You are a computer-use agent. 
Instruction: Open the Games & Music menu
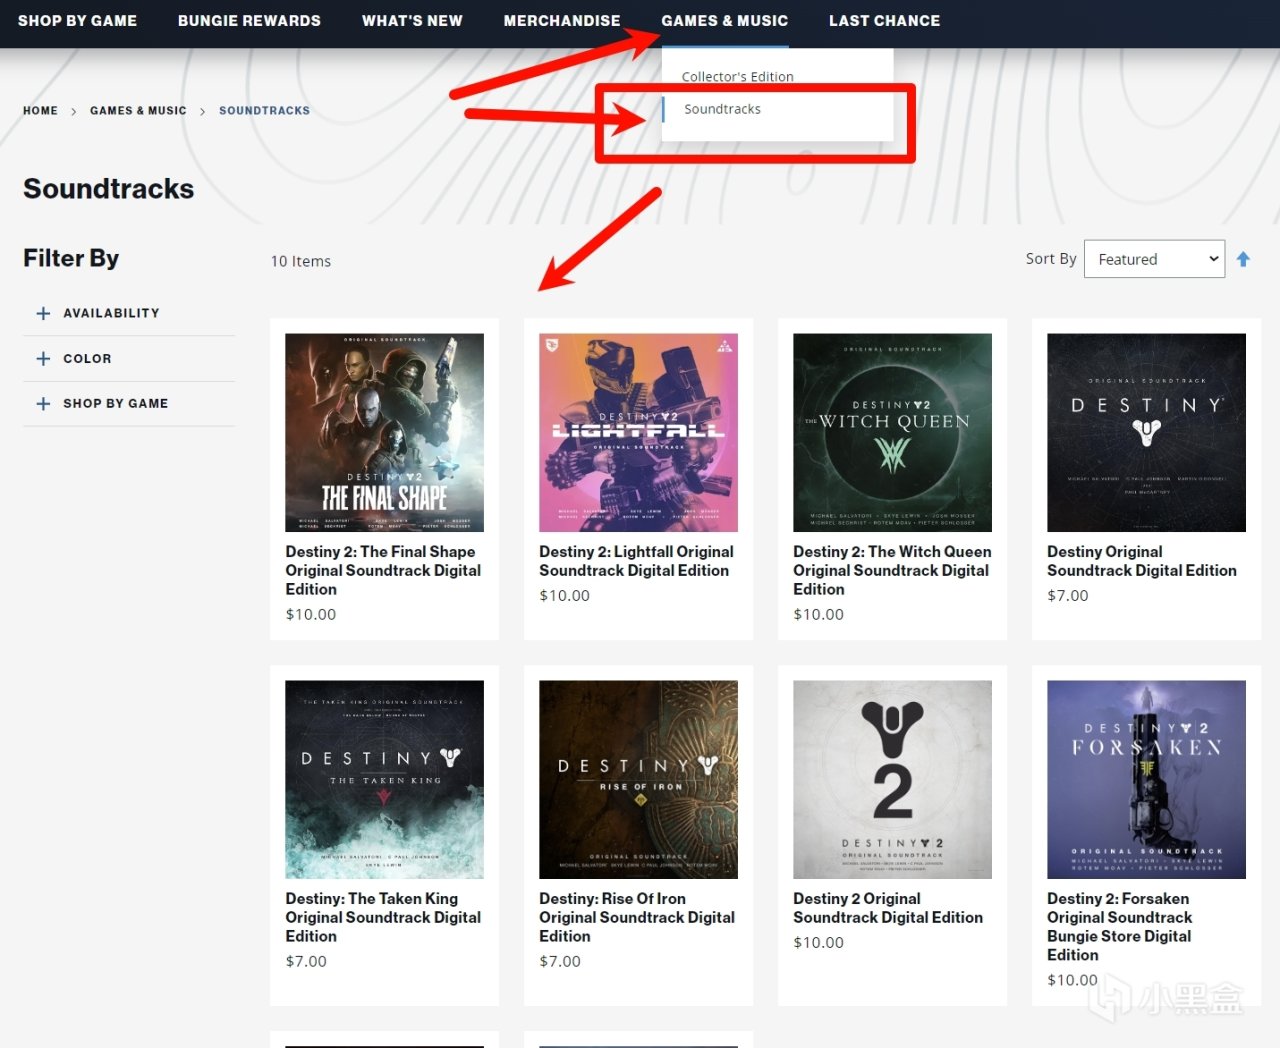coord(725,20)
